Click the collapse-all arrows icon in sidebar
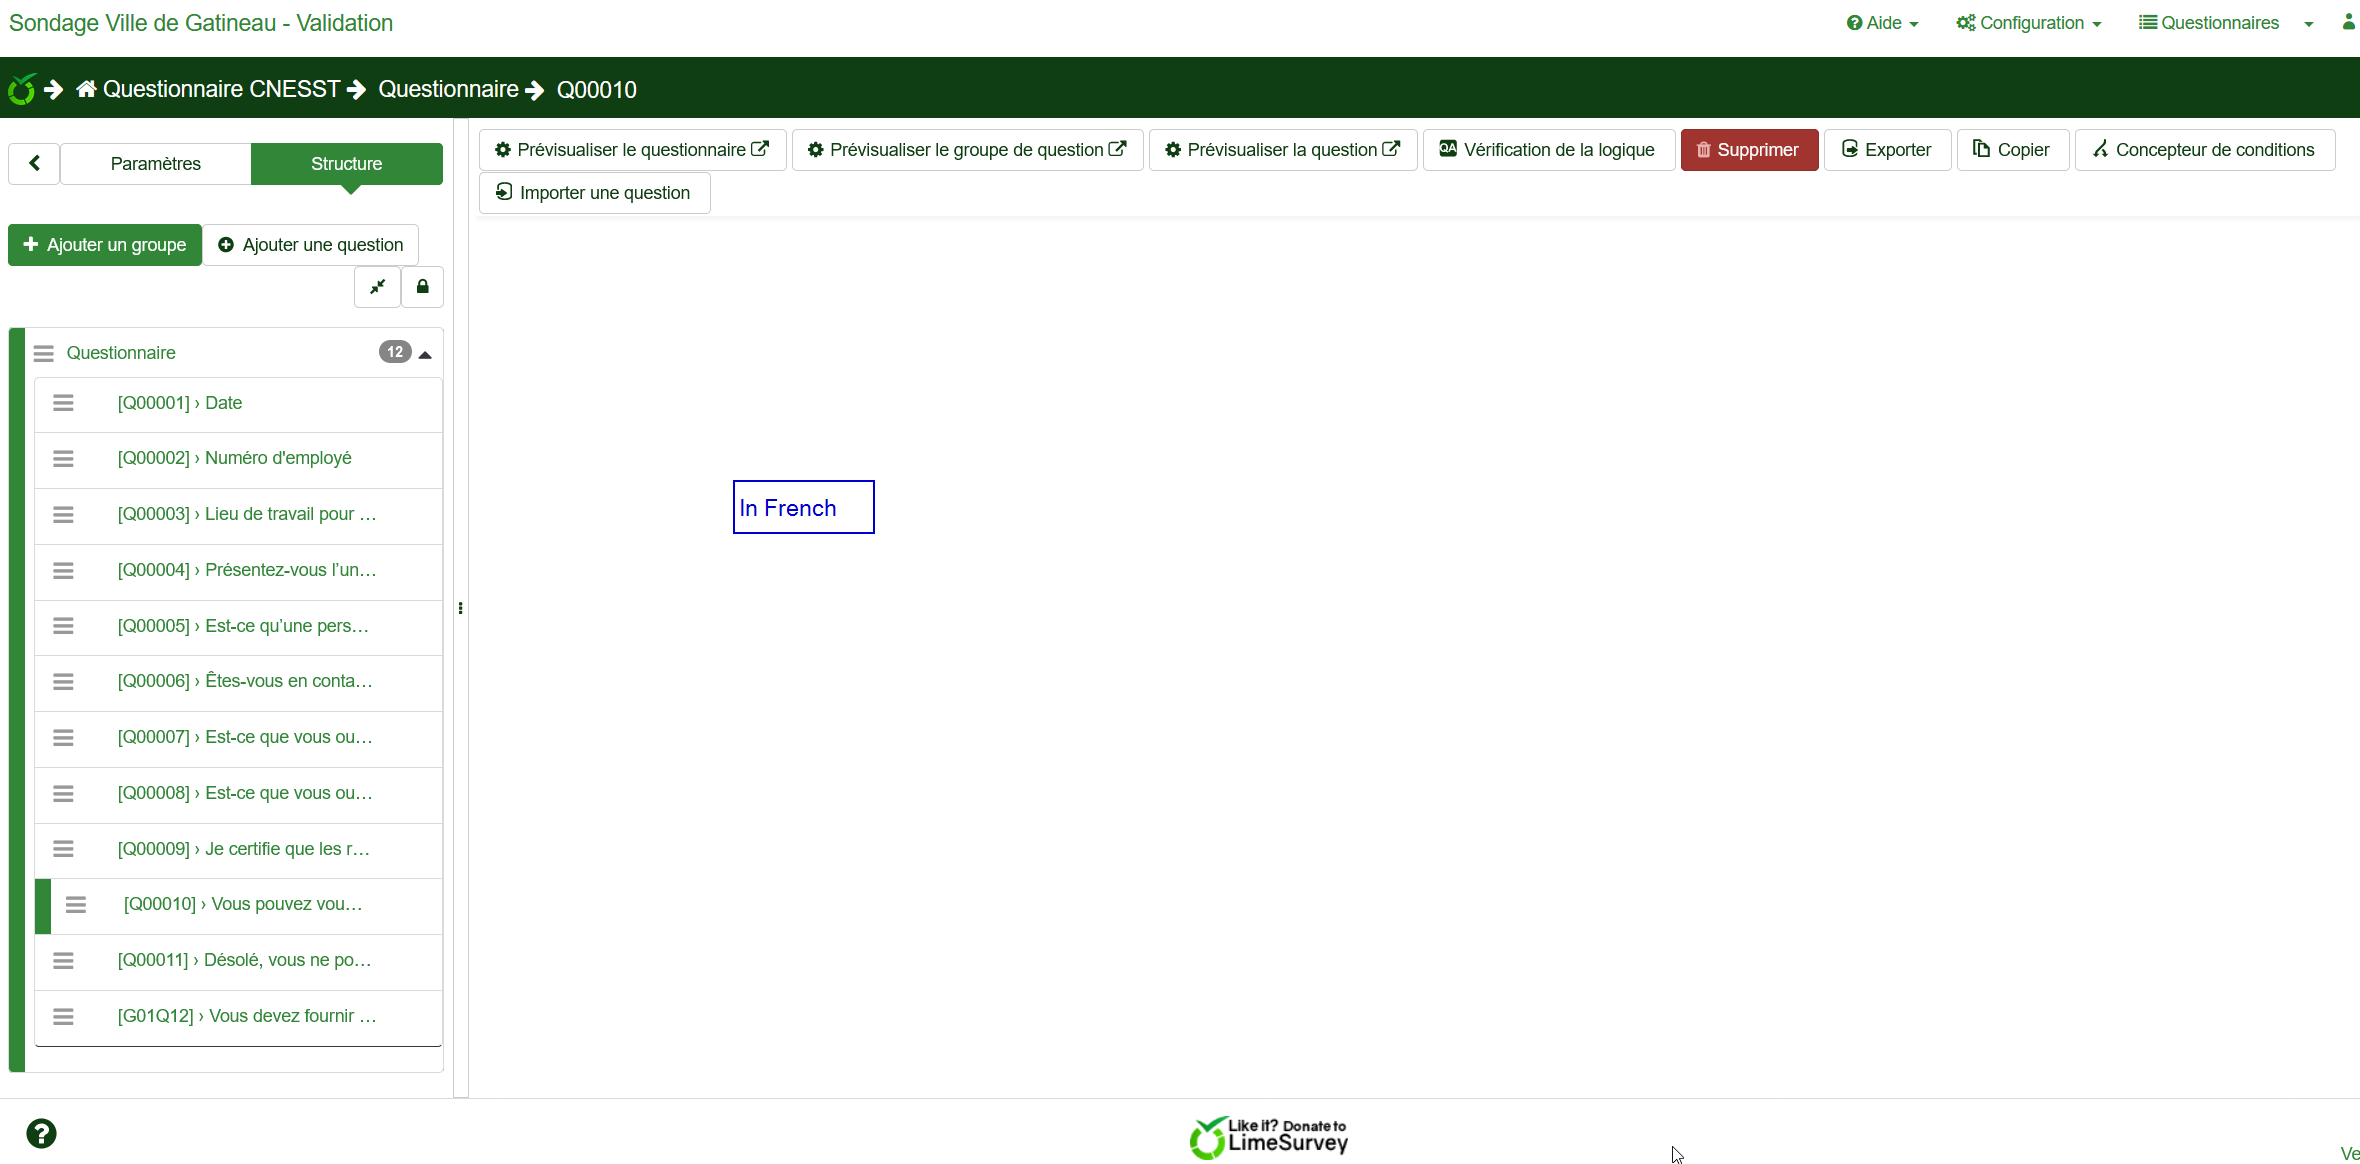The width and height of the screenshot is (2360, 1164). coord(378,287)
